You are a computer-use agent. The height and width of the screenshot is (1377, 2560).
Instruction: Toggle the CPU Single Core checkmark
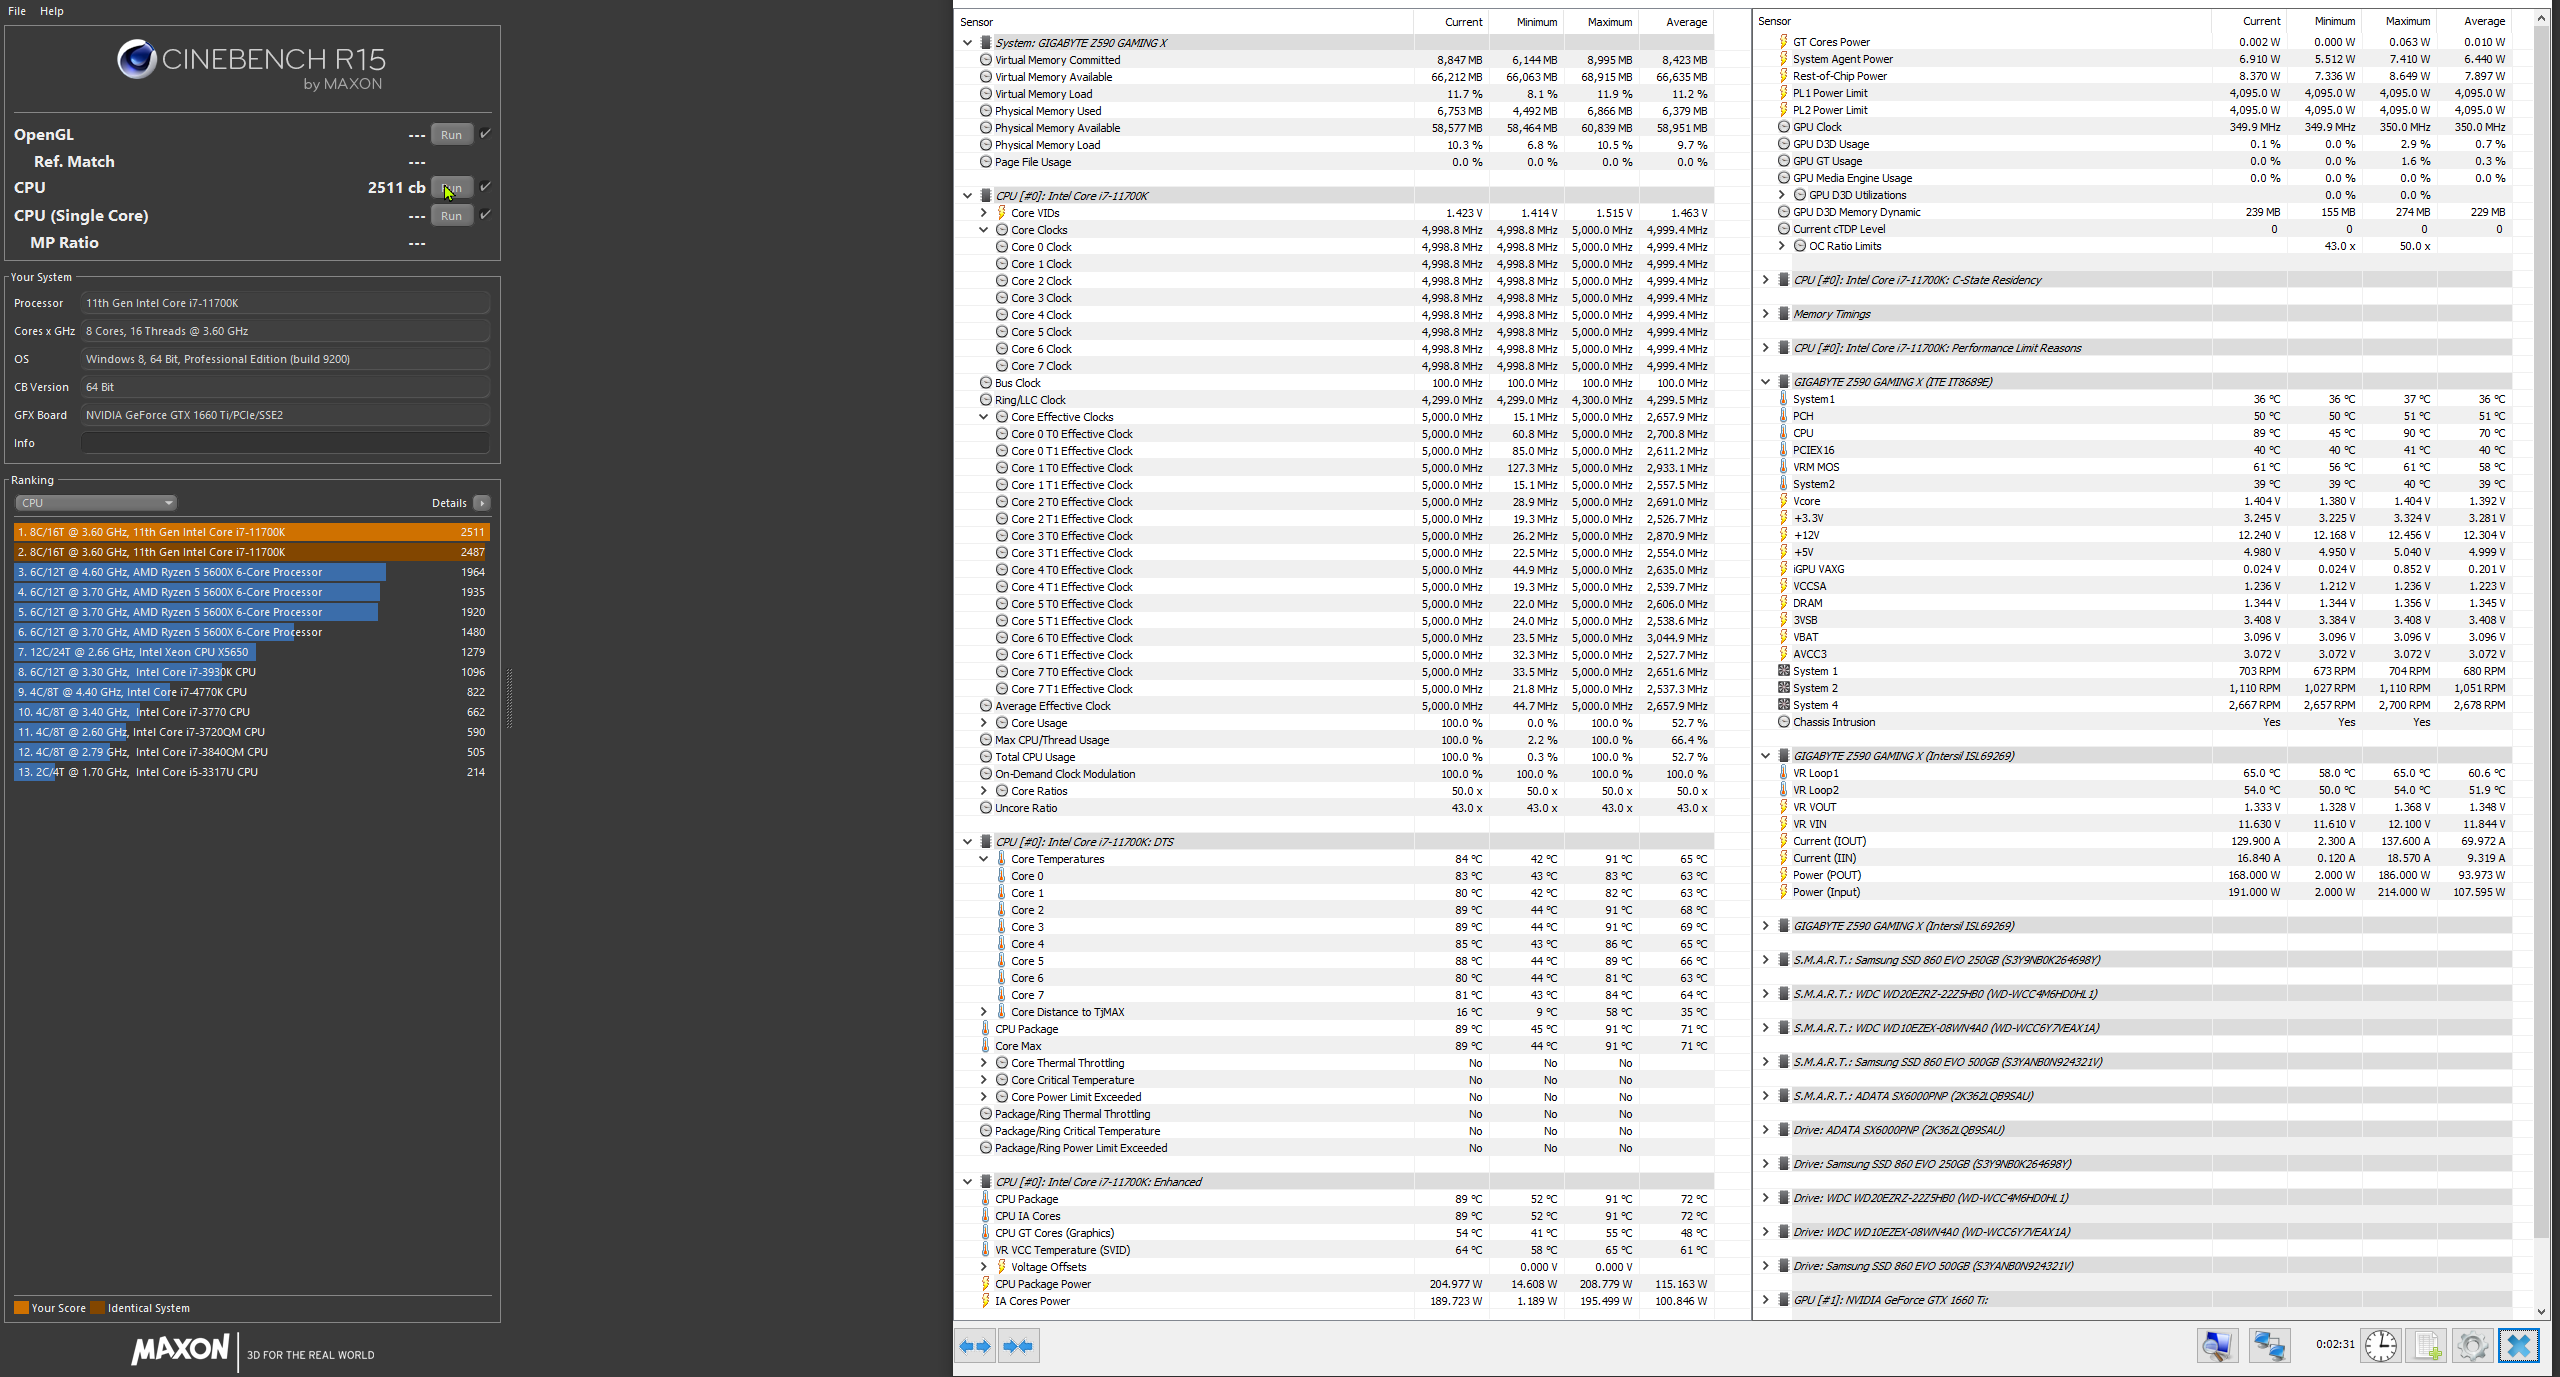click(486, 215)
